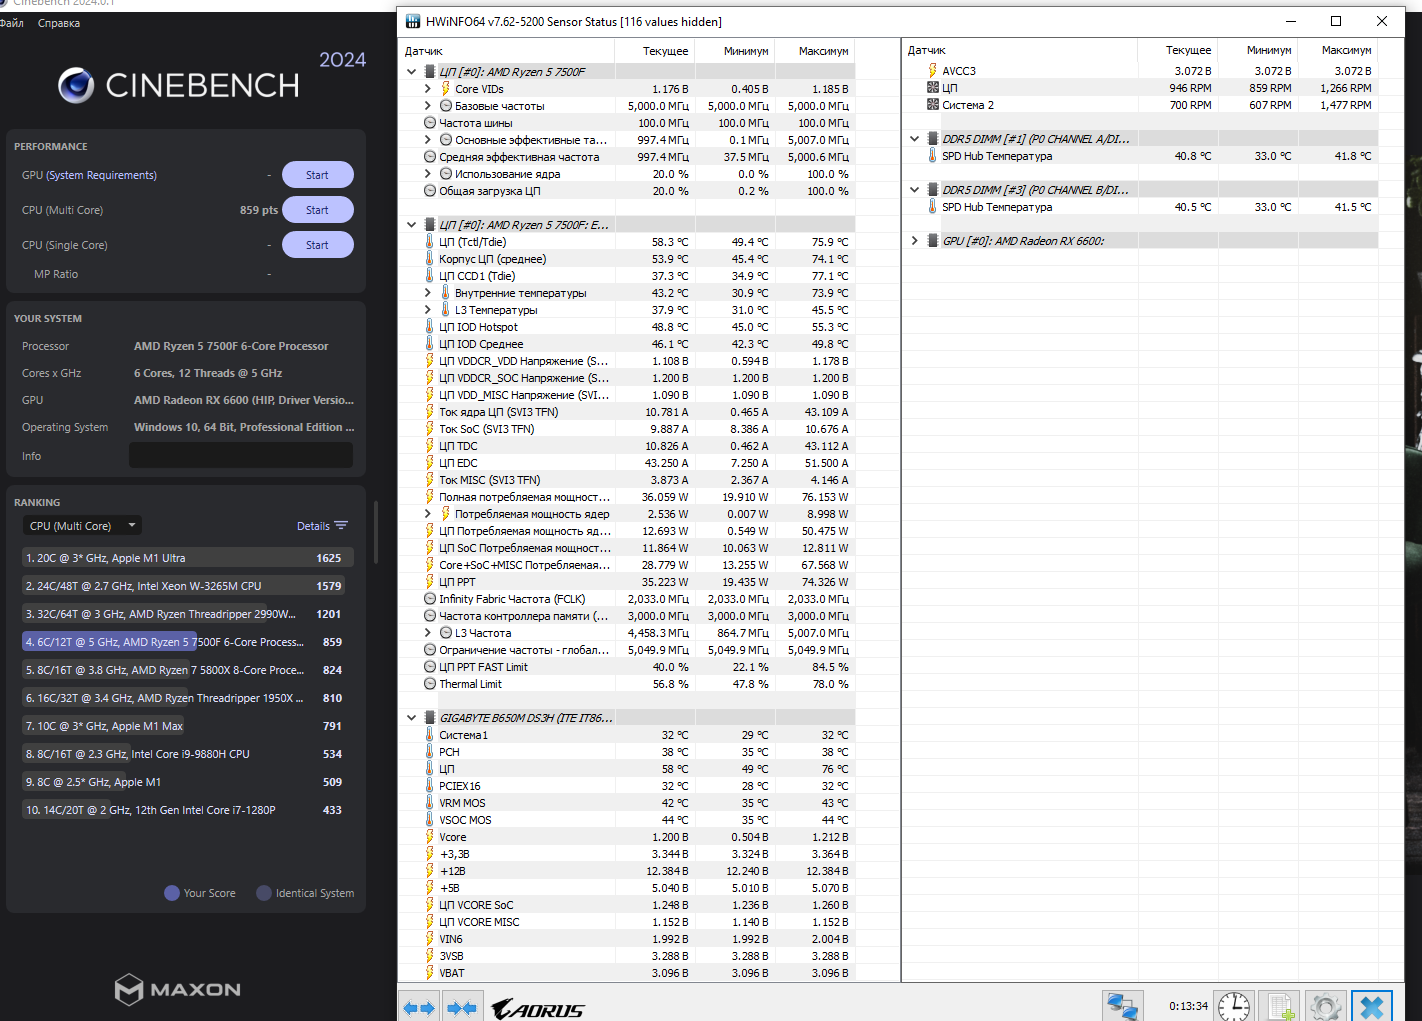
Task: Click the right pane Минимум column header
Action: [1258, 50]
